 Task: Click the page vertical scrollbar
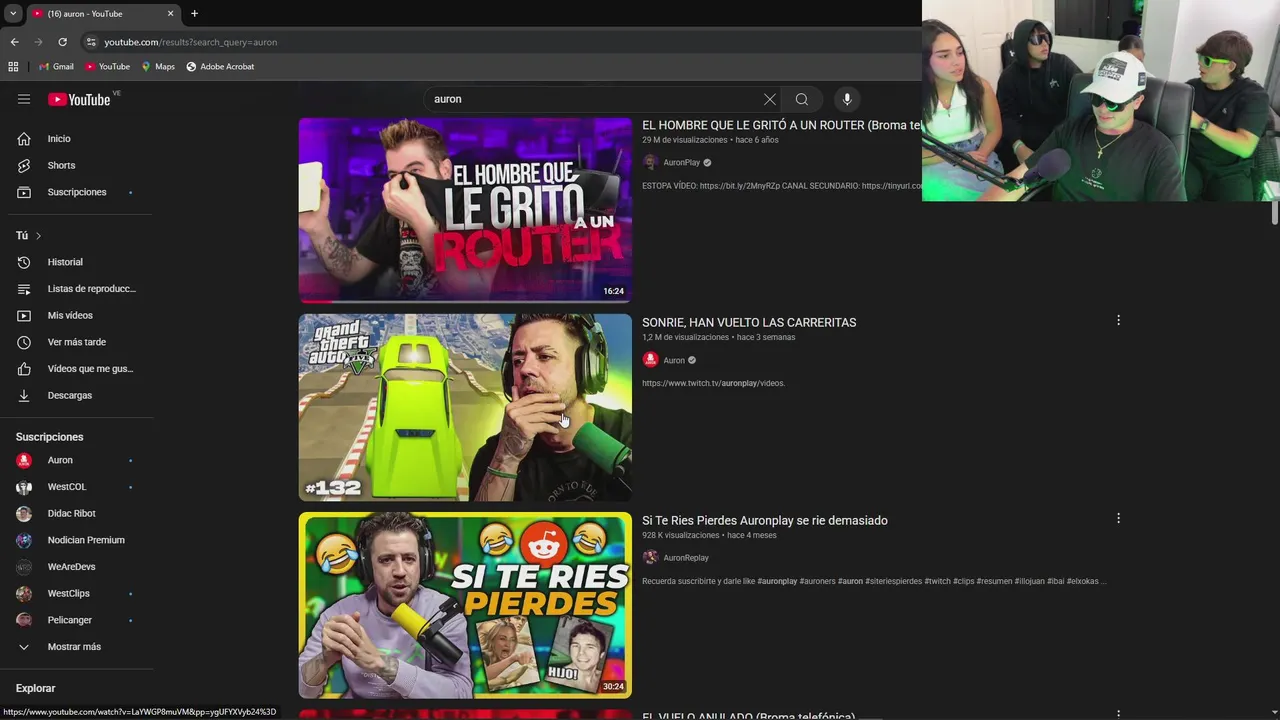click(x=1274, y=213)
